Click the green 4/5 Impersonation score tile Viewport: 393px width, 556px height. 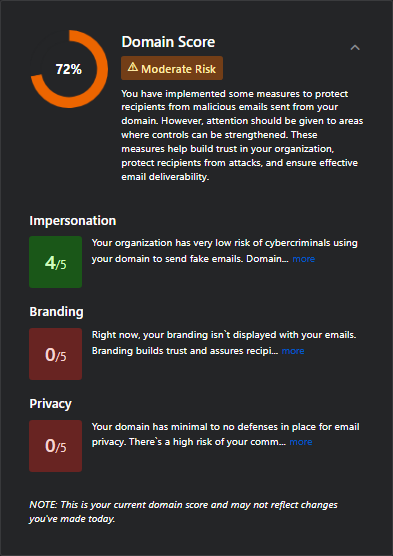coord(56,262)
